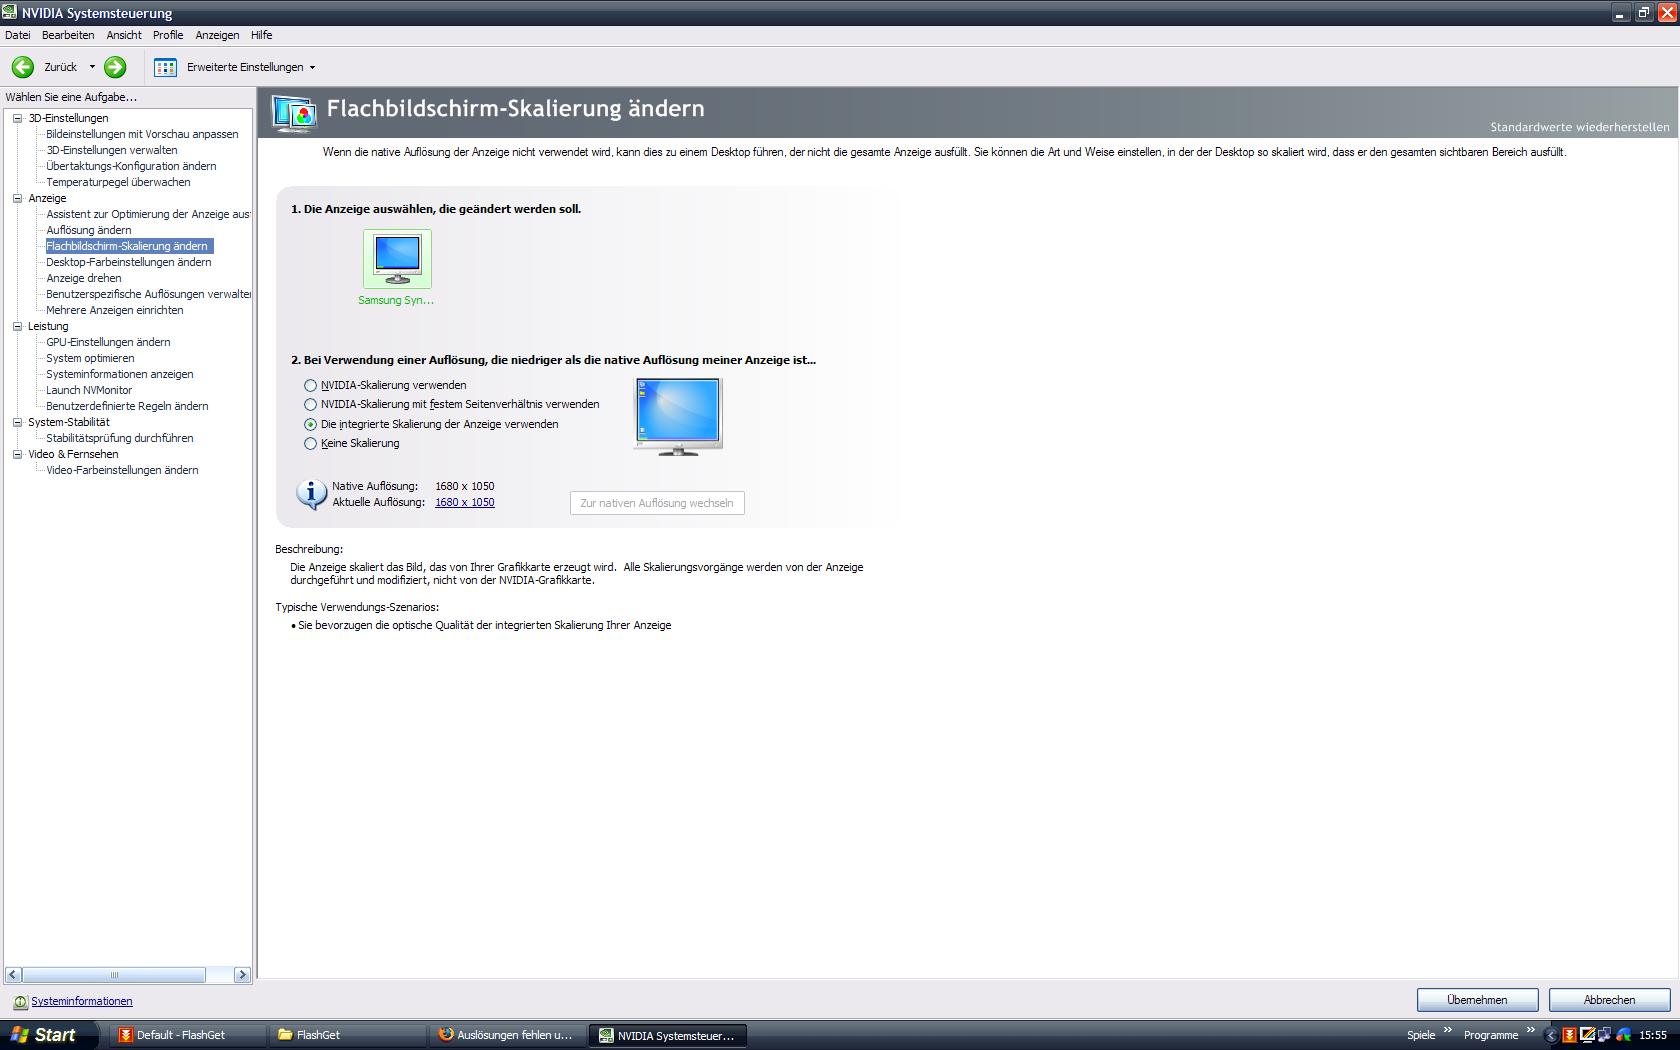Open the Erweiterte Einstellungen dropdown
1680x1050 pixels.
point(312,68)
